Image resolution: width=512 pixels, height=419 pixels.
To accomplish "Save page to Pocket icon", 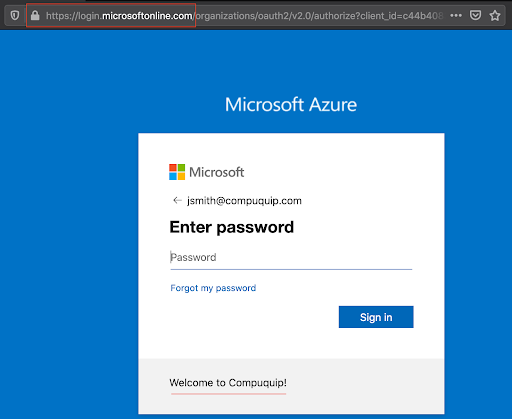I will (x=475, y=15).
